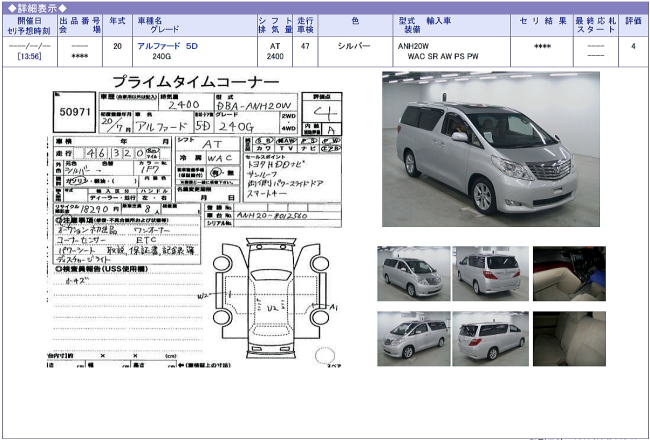
Task: Click handwritten odometer reading 46320 on sheet
Action: [x=114, y=153]
